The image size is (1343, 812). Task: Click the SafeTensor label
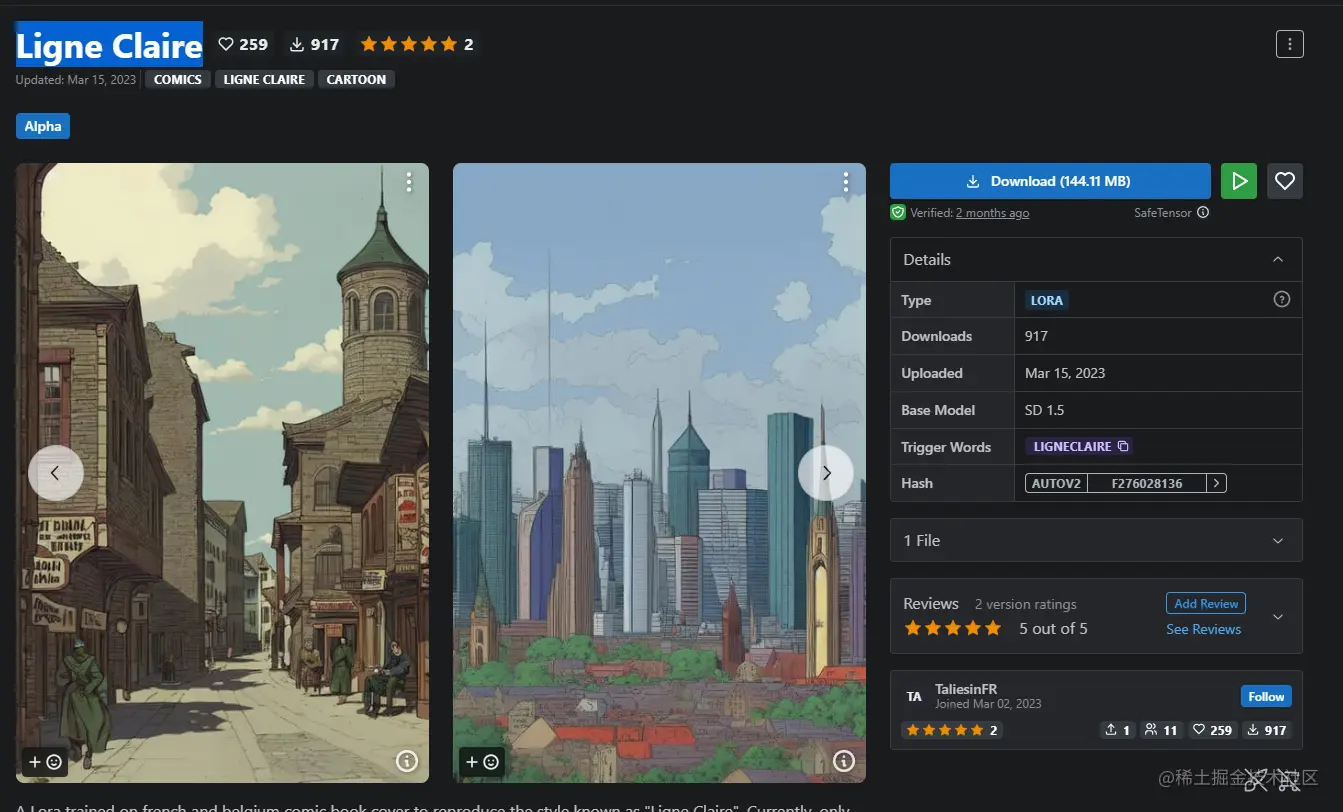coord(1163,213)
